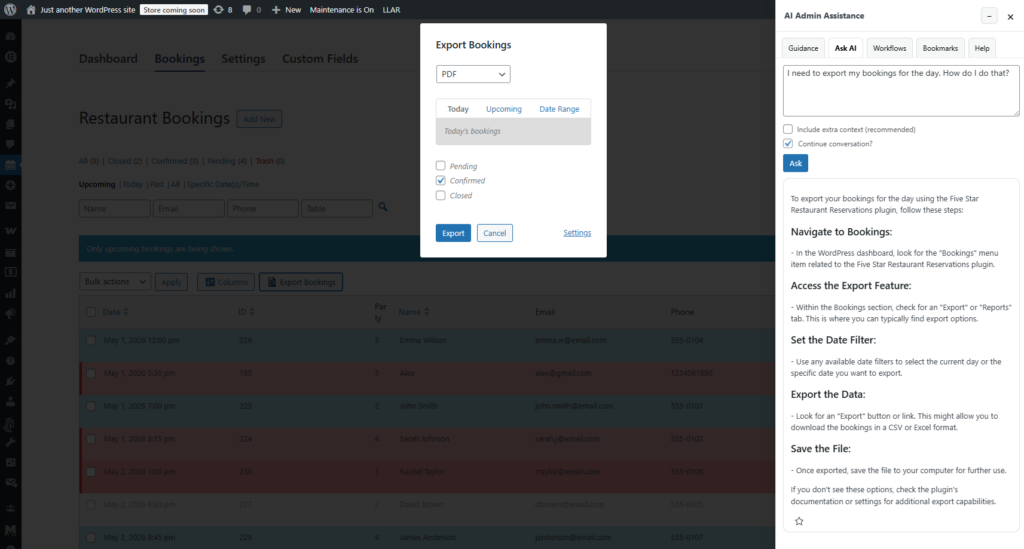Viewport: 1024px width, 549px height.
Task: Open the Tools wrench icon in the sidebar
Action: pyautogui.click(x=10, y=443)
